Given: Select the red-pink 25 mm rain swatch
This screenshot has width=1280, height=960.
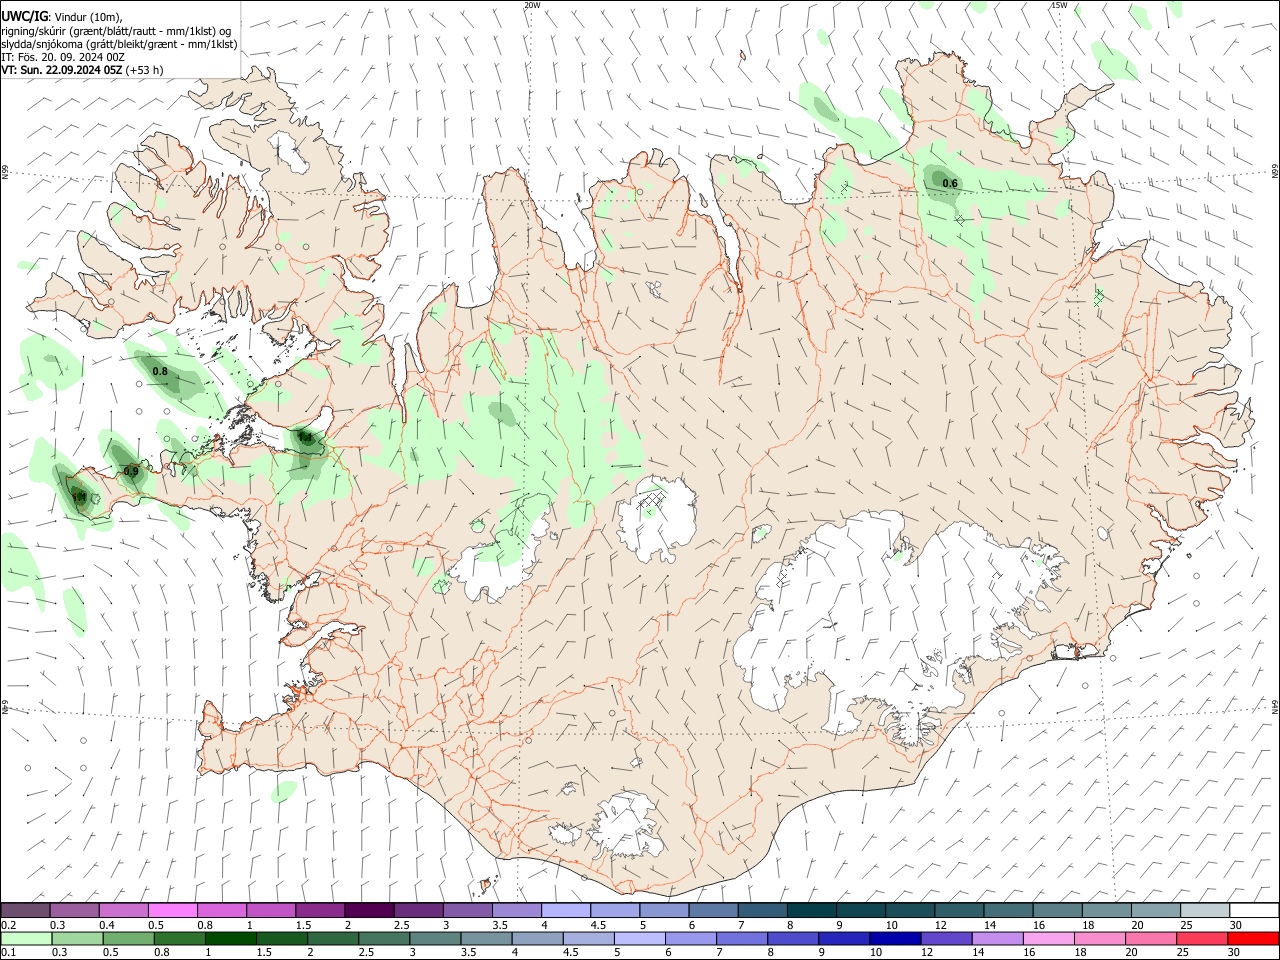Looking at the screenshot, I should 1203,938.
